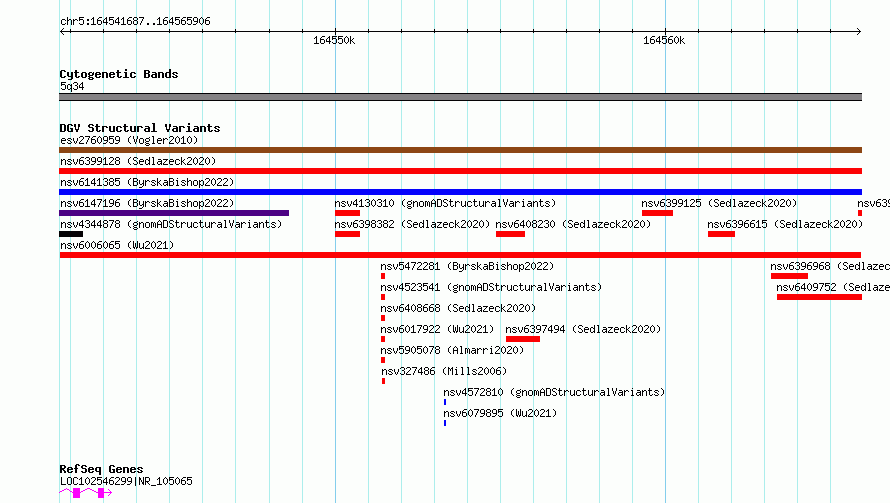Click the 164560k ruler tick label
The width and height of the screenshot is (890, 503).
click(x=664, y=40)
